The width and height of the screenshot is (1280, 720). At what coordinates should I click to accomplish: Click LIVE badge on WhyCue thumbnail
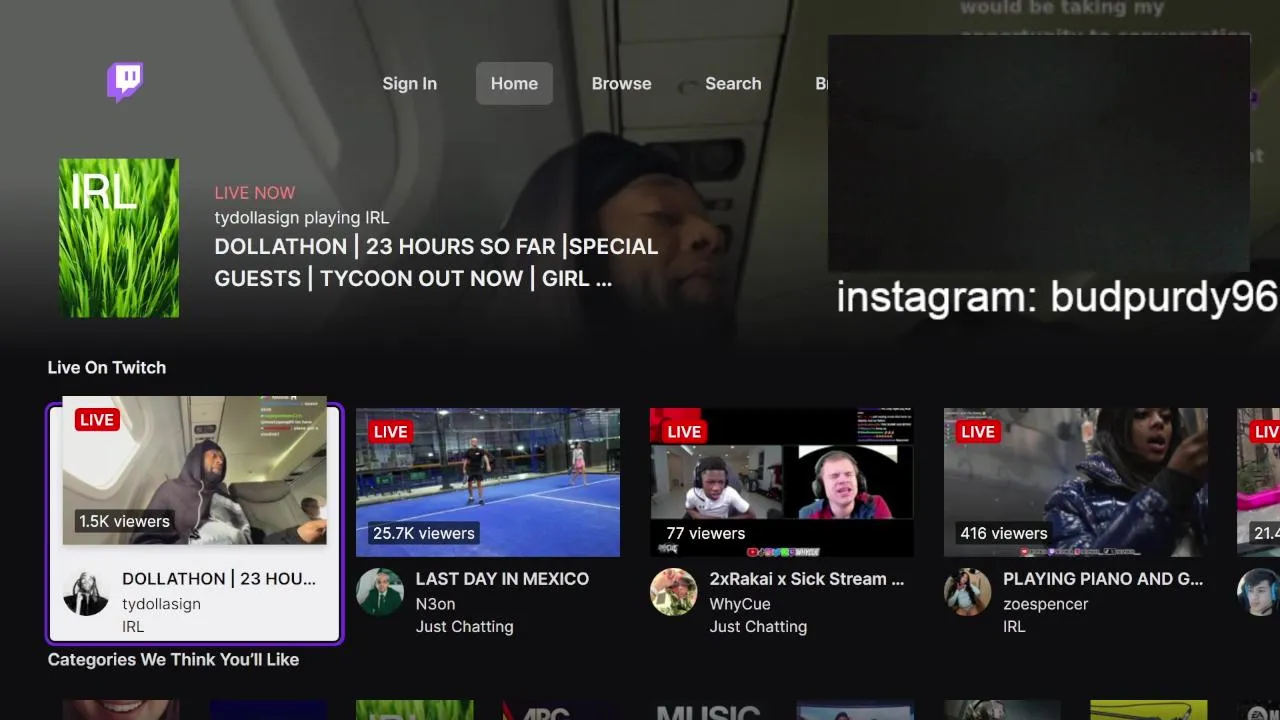tap(684, 432)
